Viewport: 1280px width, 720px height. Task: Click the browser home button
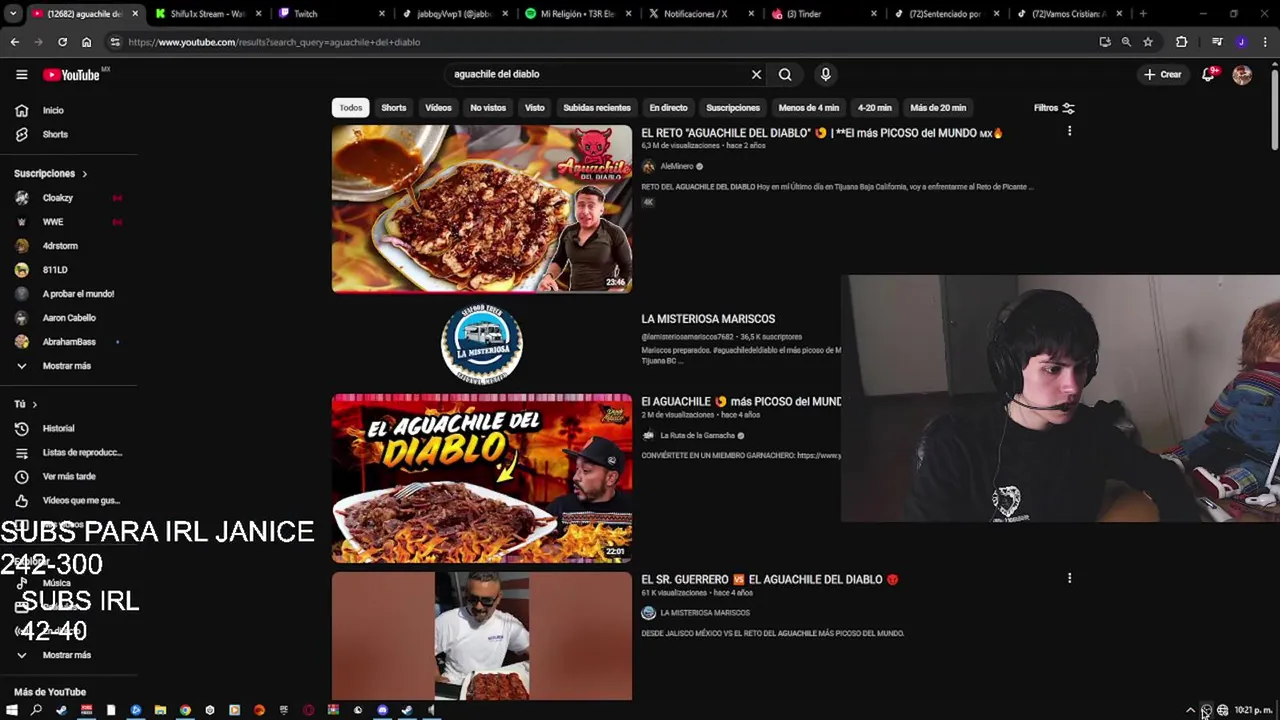[x=86, y=42]
